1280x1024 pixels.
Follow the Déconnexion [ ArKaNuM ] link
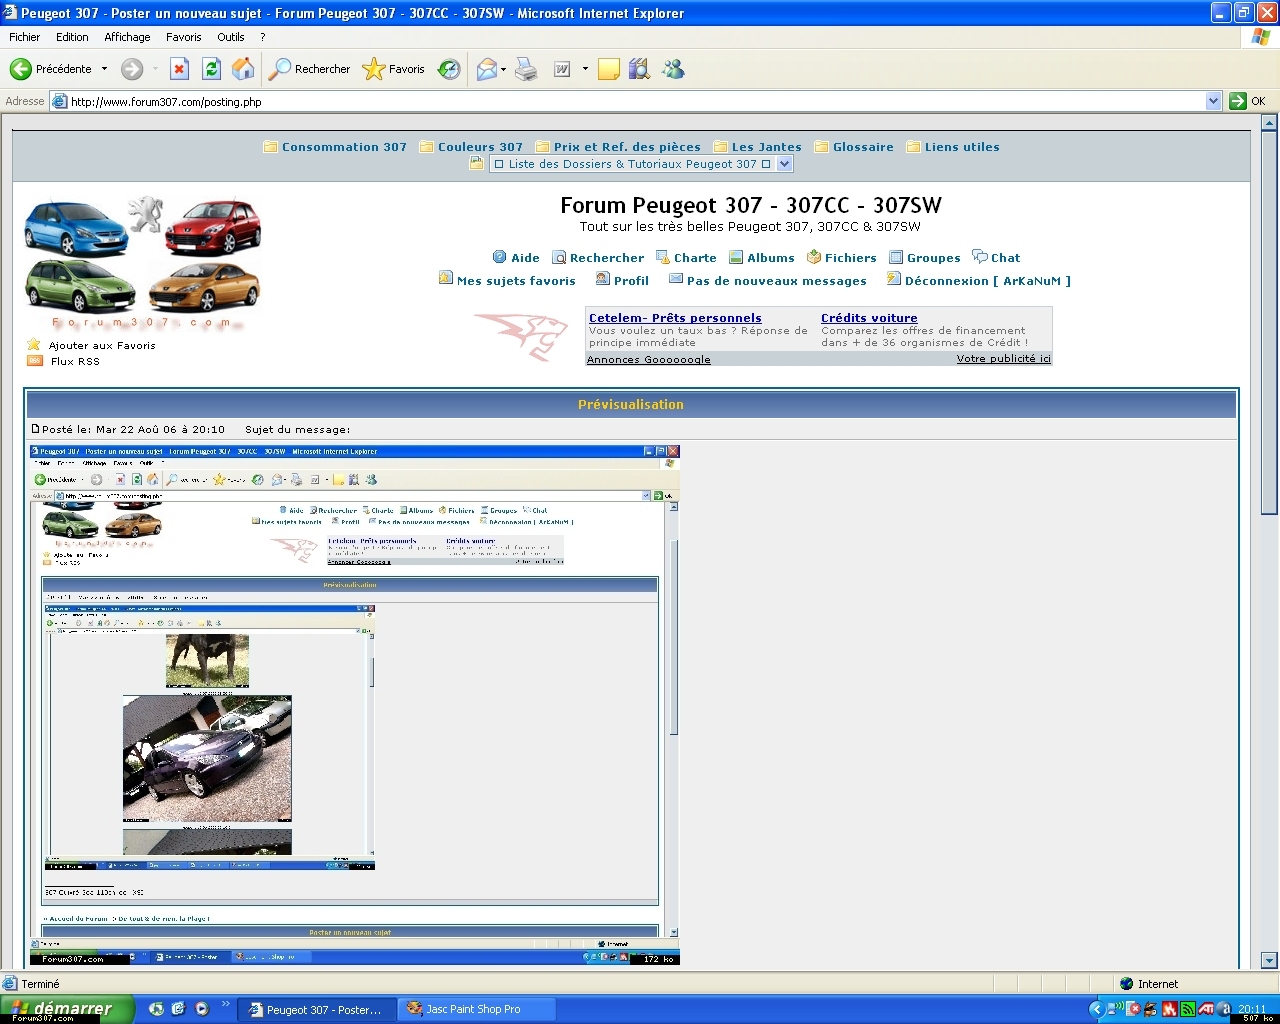click(x=987, y=281)
